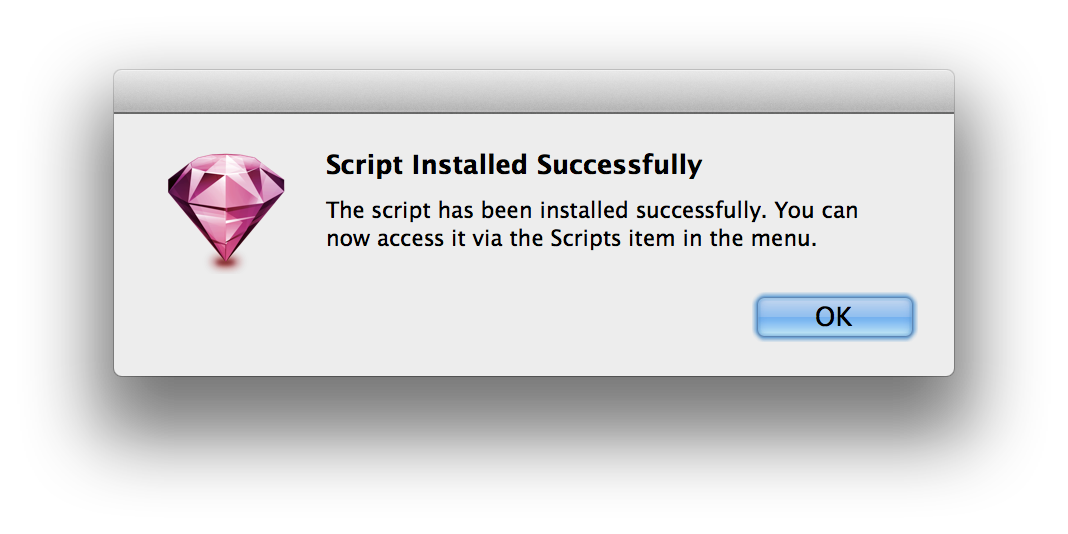1068x534 pixels.
Task: Click the word Successfully in the bold heading
Action: coord(619,166)
